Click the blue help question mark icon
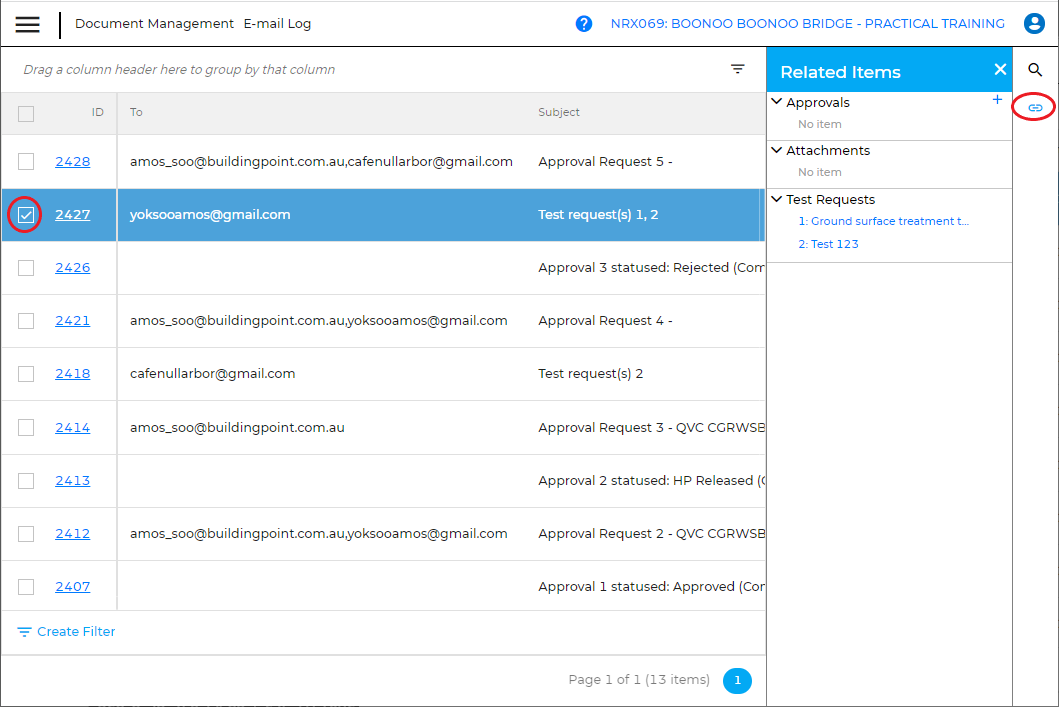The width and height of the screenshot is (1059, 707). pyautogui.click(x=584, y=24)
